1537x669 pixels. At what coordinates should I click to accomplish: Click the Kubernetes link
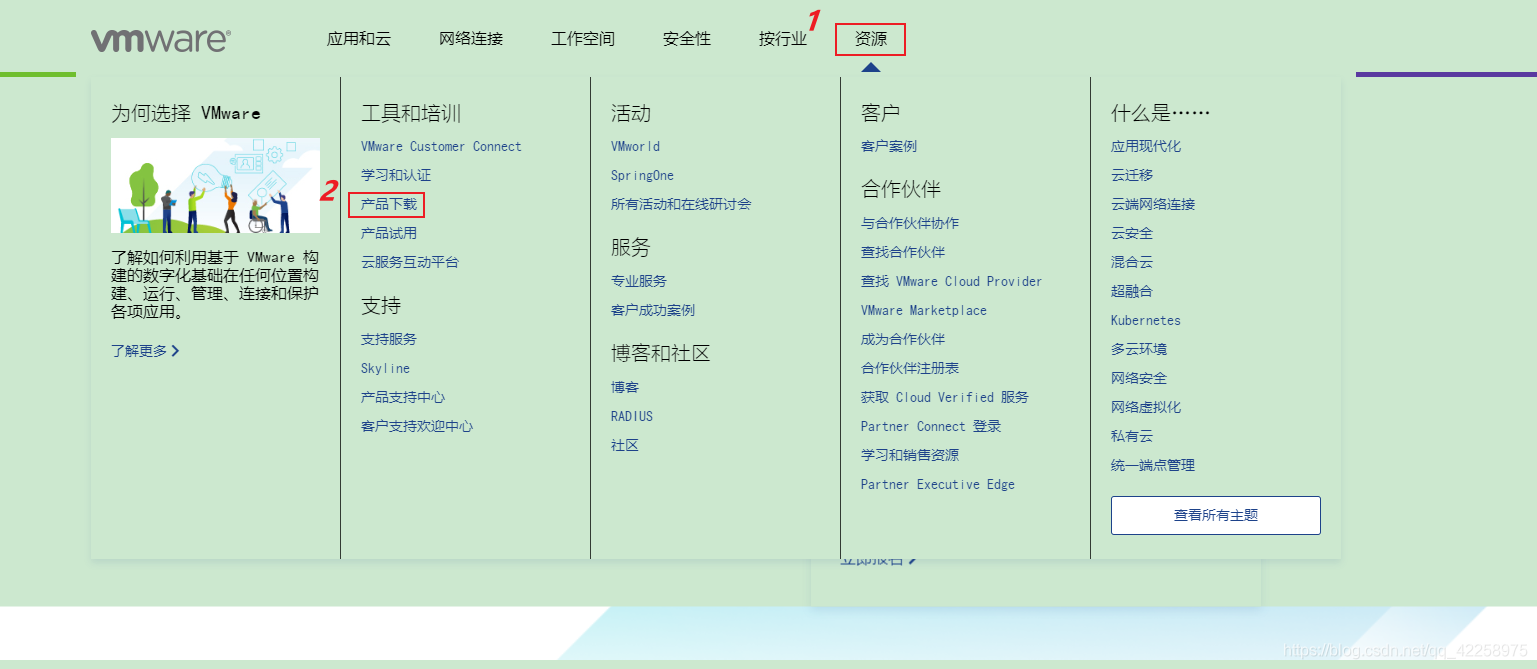(1146, 320)
